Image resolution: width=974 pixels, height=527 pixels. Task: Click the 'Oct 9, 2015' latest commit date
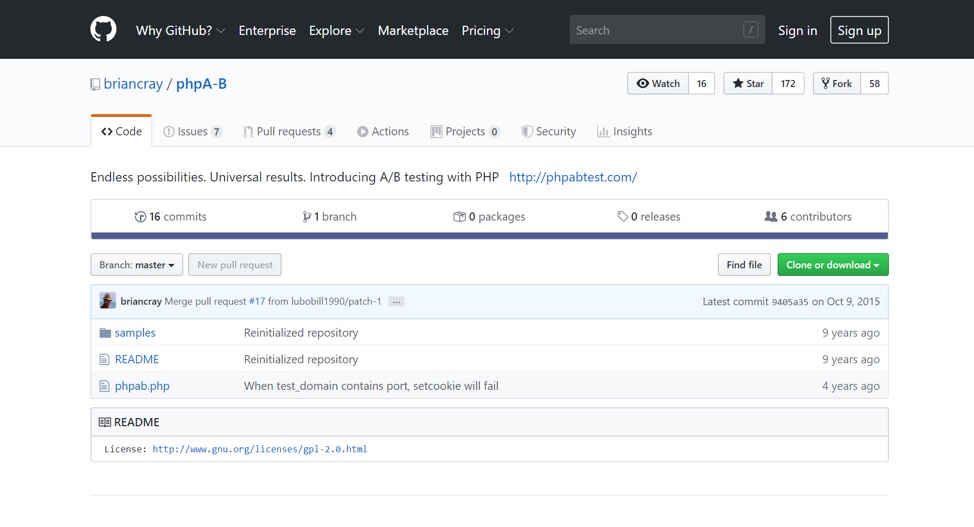pyautogui.click(x=853, y=301)
